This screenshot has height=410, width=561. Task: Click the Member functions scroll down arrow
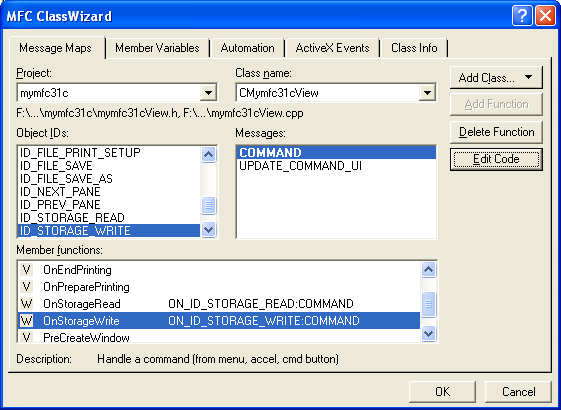pyautogui.click(x=429, y=333)
